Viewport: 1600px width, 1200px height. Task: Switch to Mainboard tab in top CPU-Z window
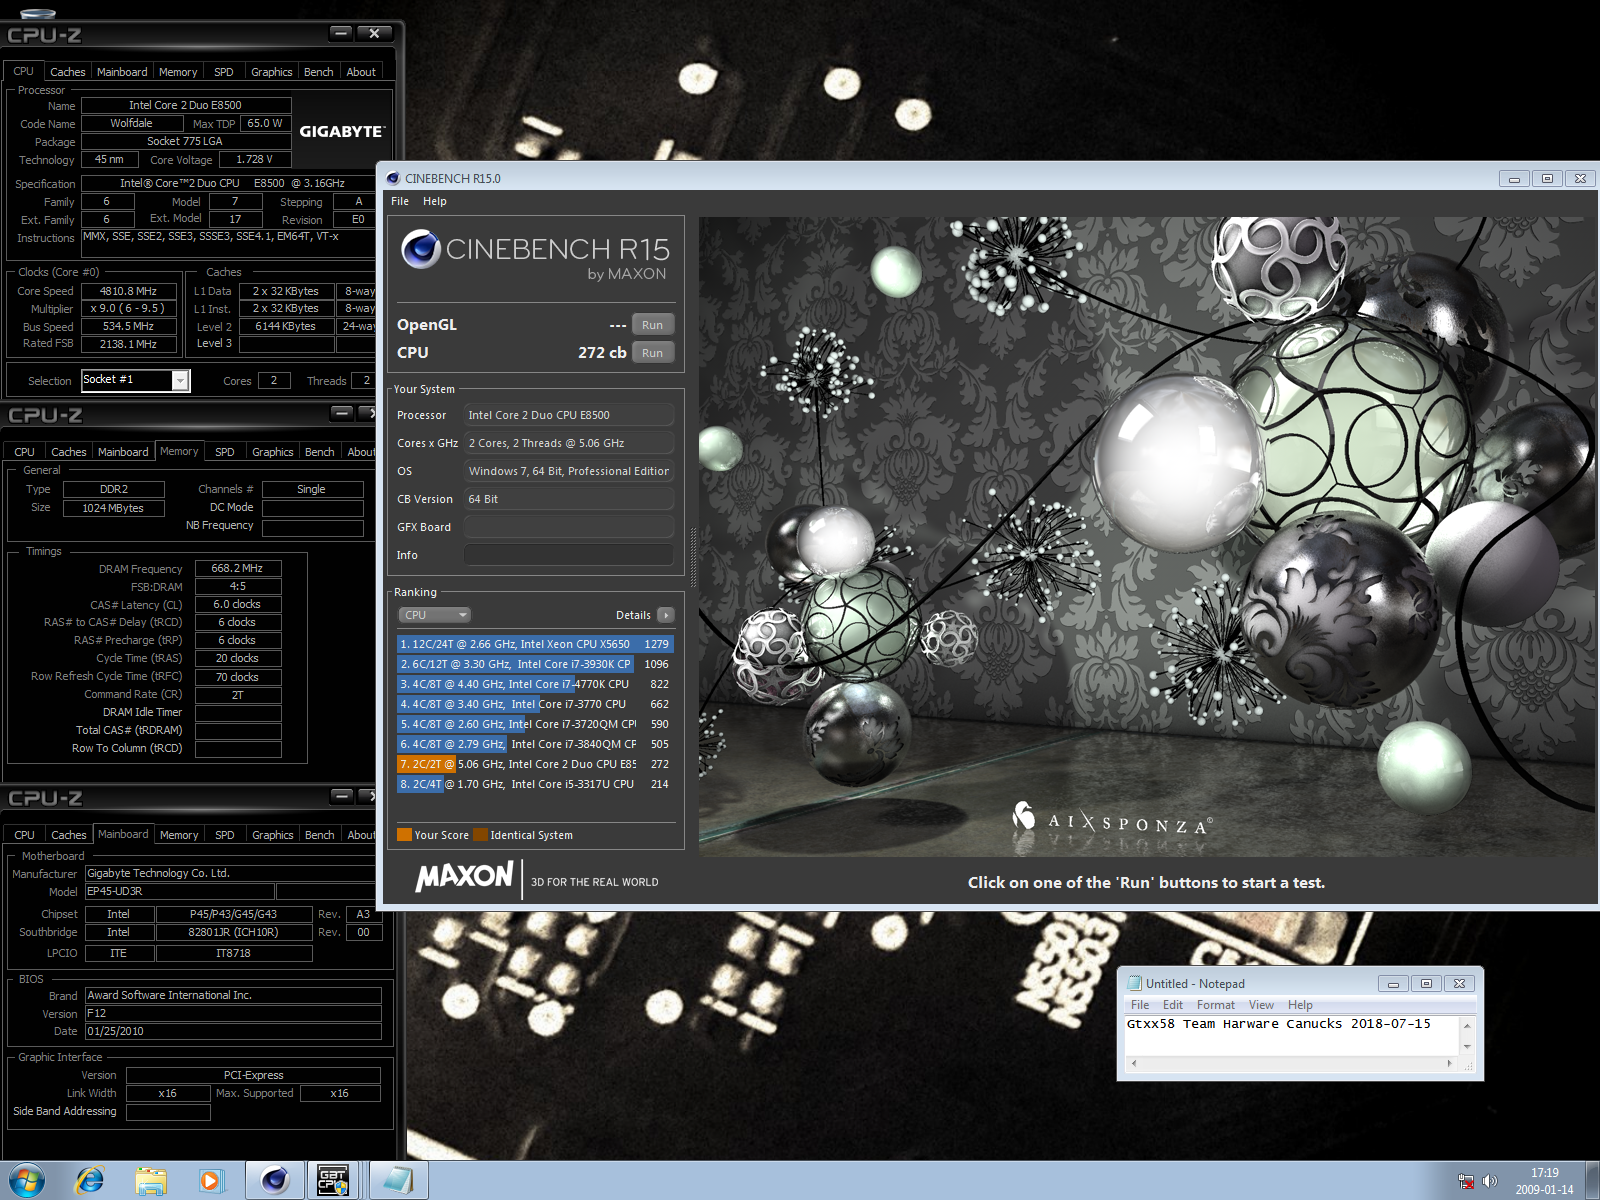pos(122,72)
